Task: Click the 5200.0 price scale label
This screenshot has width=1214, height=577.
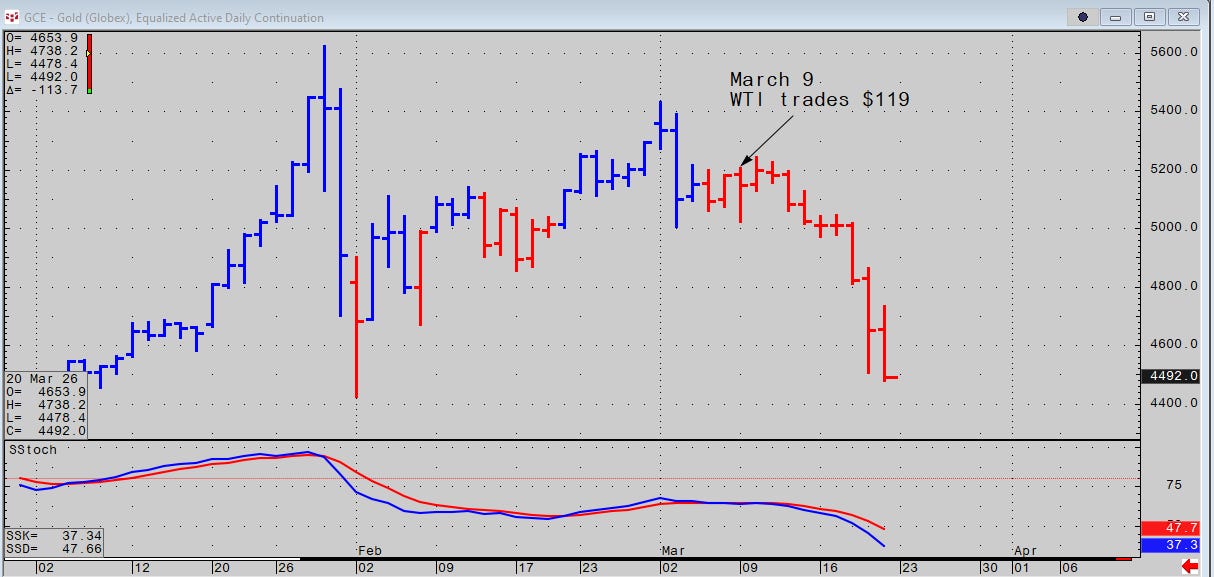Action: pos(1174,169)
